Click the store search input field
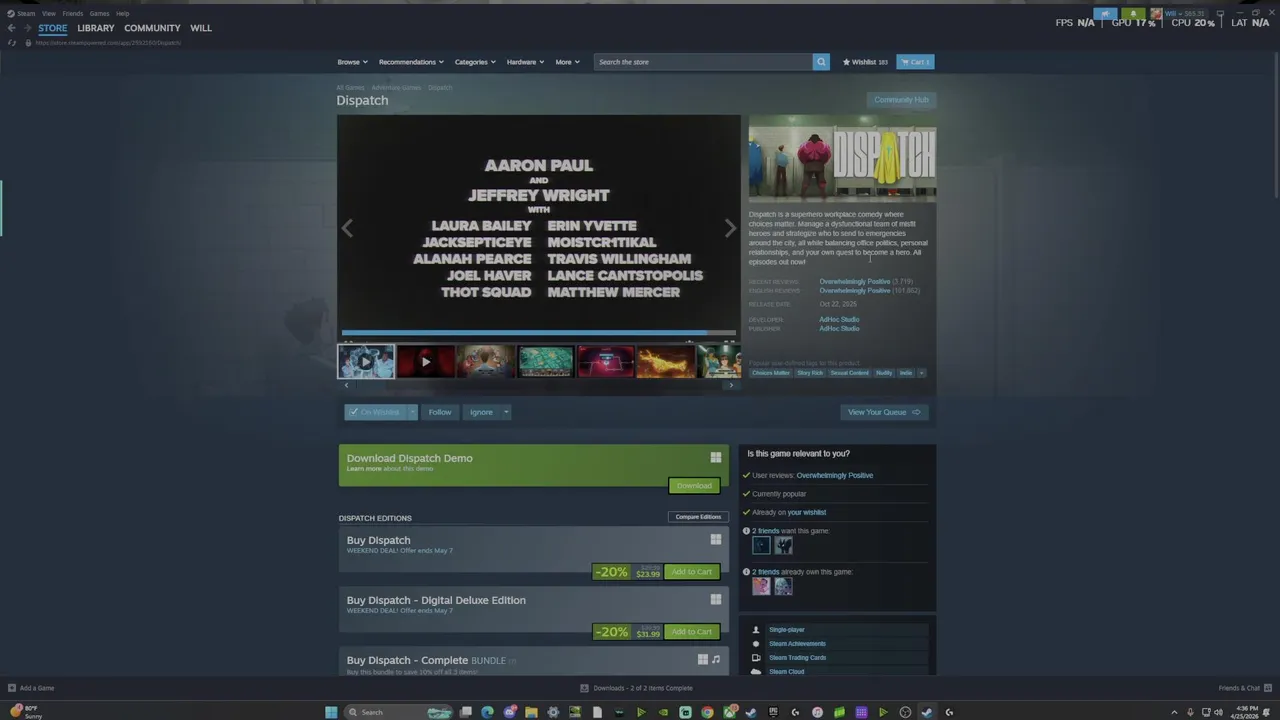This screenshot has height=720, width=1280. pyautogui.click(x=703, y=62)
